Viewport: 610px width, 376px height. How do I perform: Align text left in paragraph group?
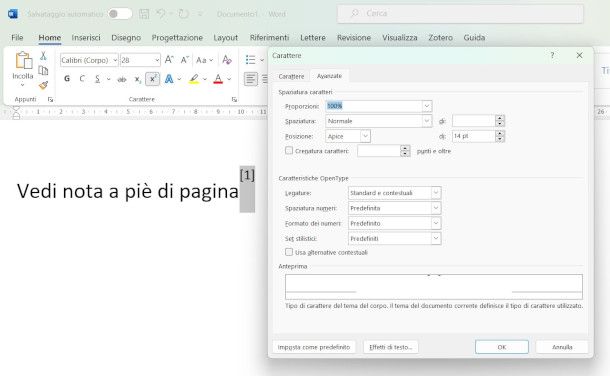pyautogui.click(x=251, y=79)
